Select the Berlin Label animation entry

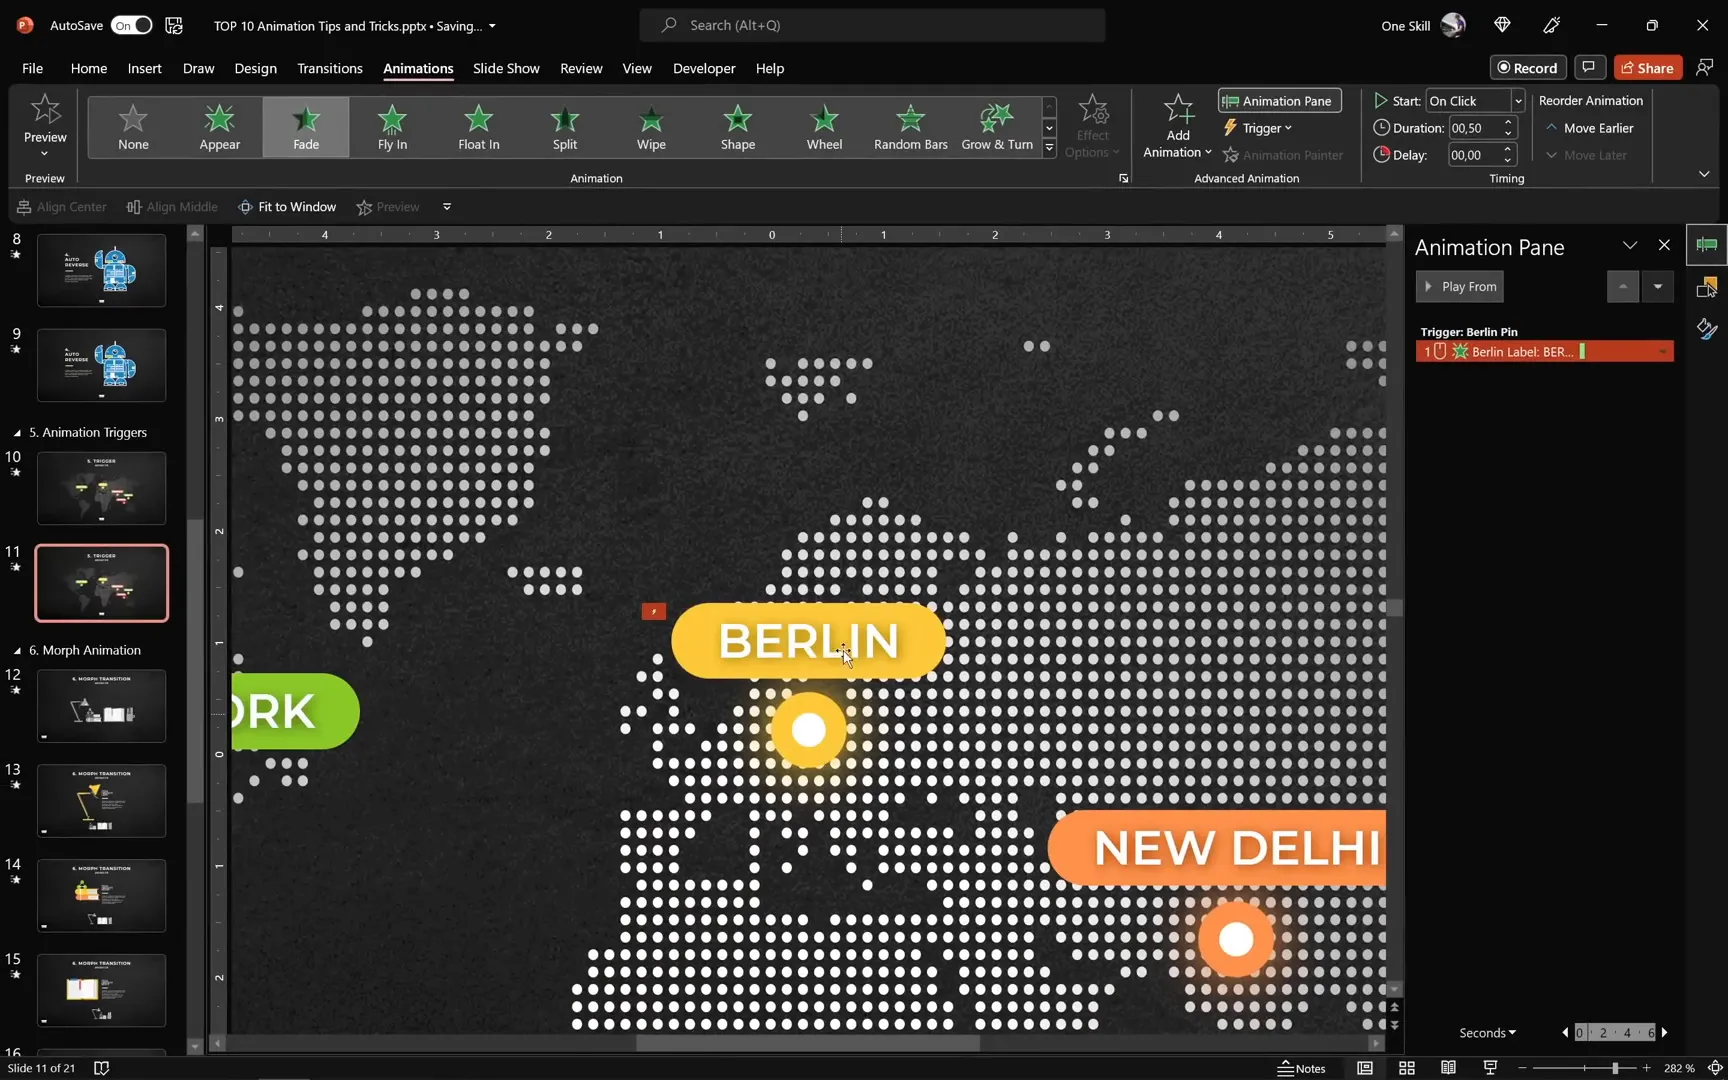(x=1544, y=351)
